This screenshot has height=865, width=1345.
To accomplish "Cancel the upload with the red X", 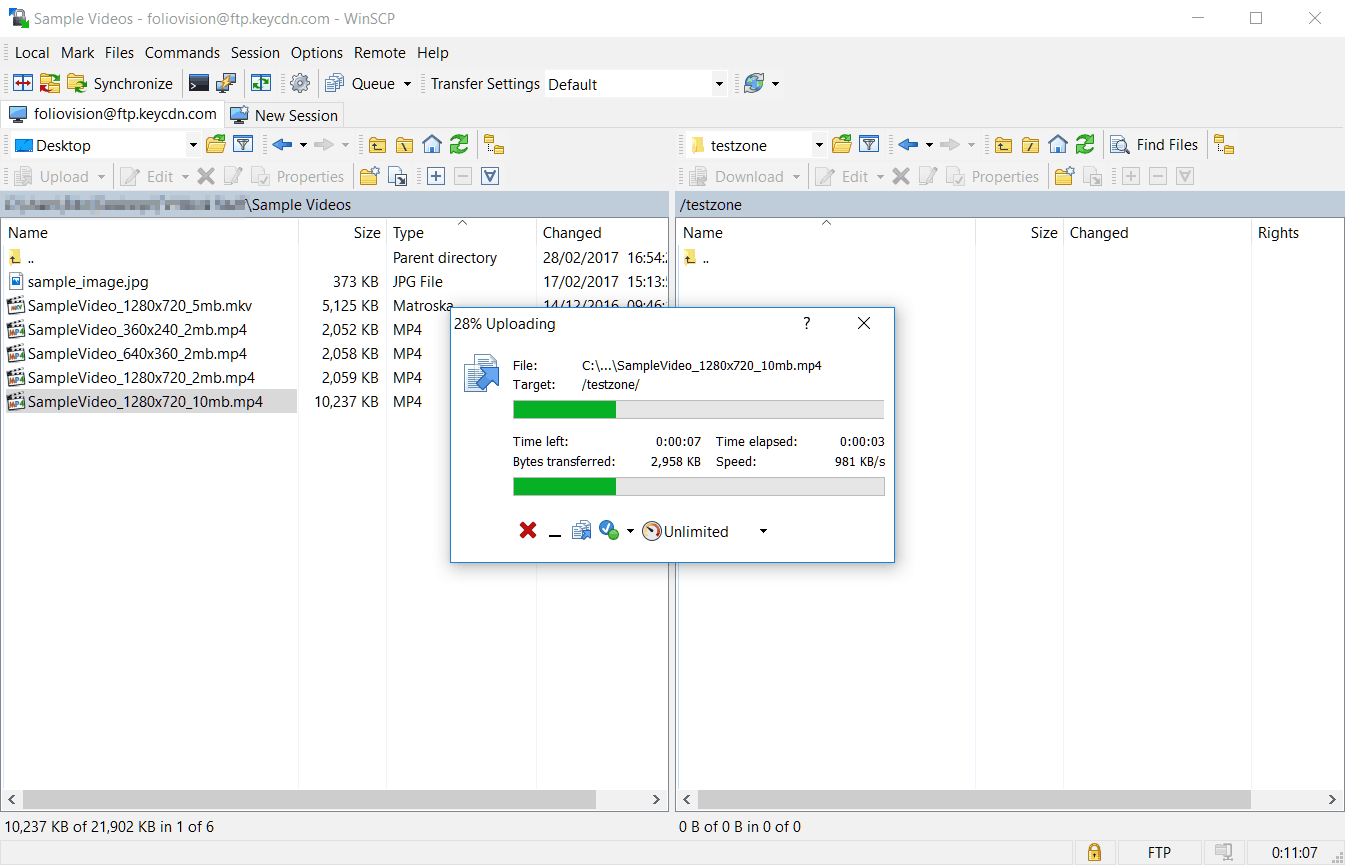I will (528, 531).
